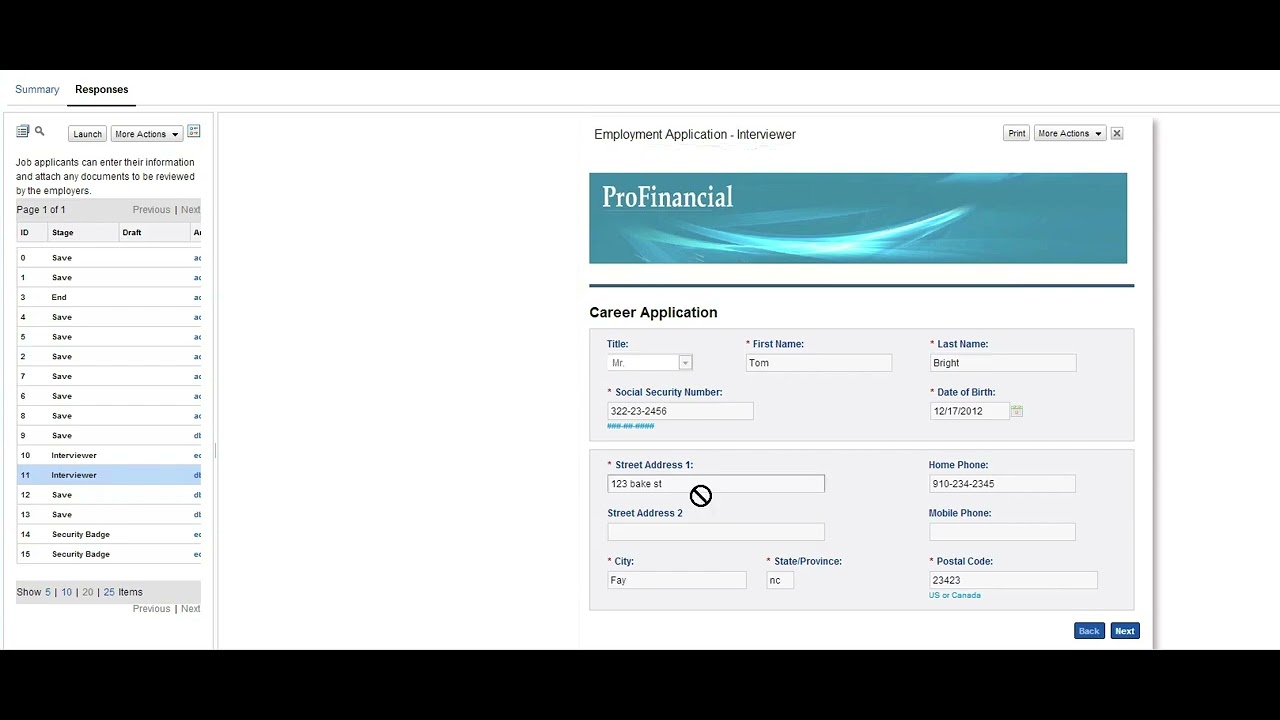This screenshot has height=720, width=1280.
Task: Click the 'US or Canada' hint text
Action: pyautogui.click(x=955, y=595)
